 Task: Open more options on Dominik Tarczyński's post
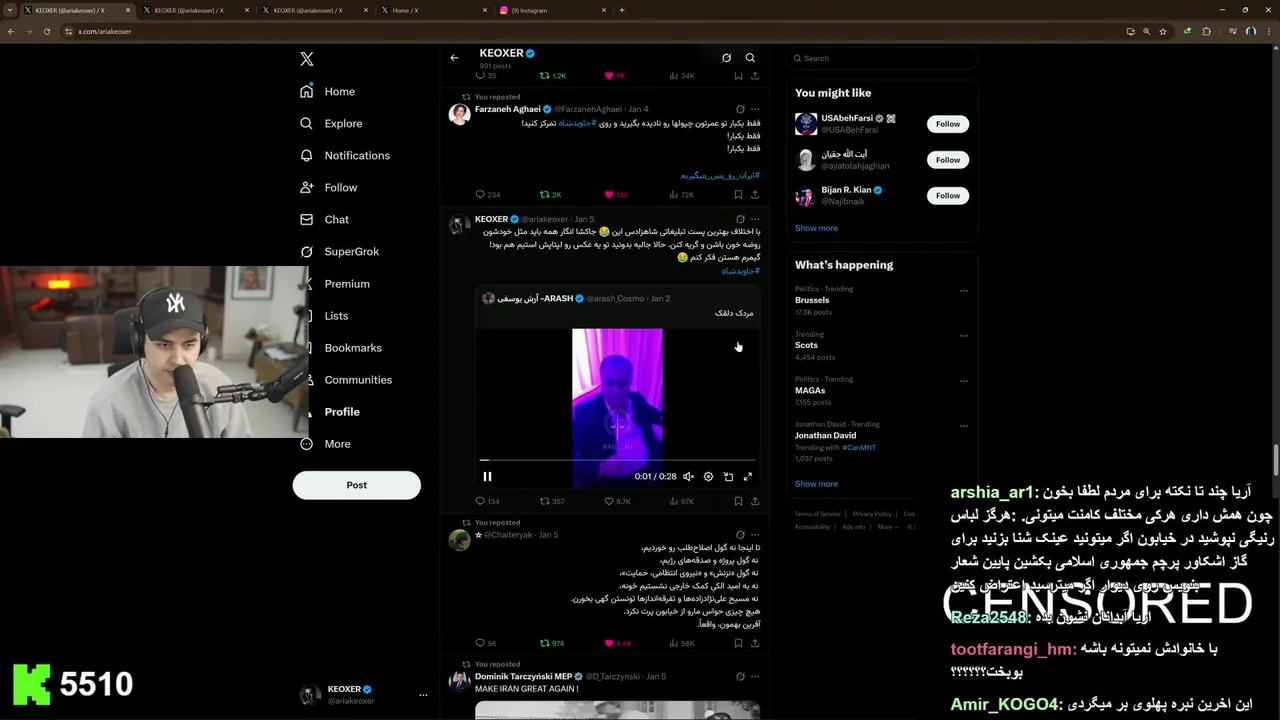[x=755, y=677]
